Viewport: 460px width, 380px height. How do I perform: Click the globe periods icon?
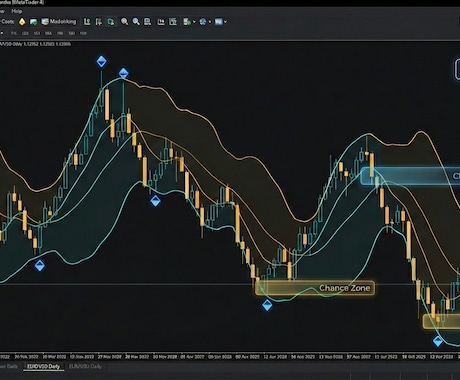[x=203, y=22]
